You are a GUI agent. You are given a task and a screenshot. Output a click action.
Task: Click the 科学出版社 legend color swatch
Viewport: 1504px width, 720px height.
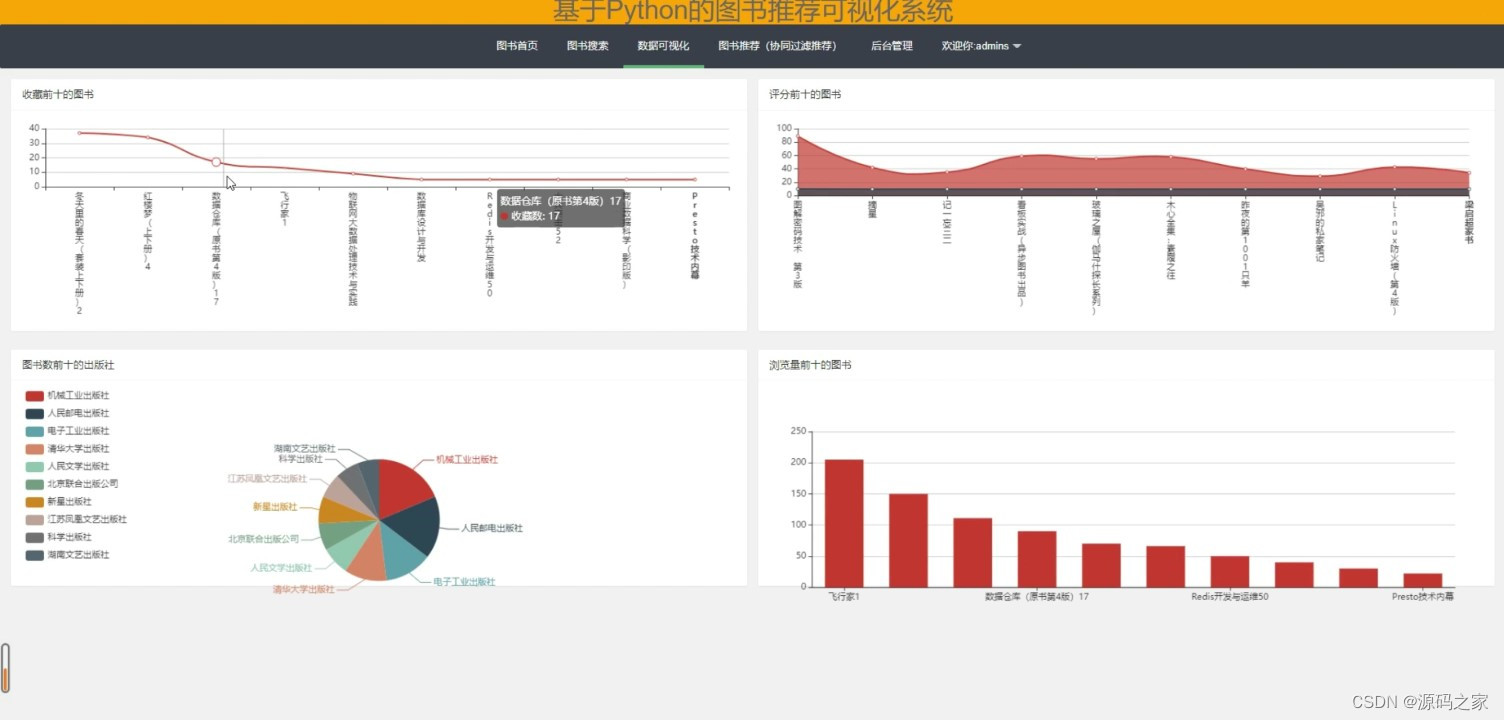35,537
